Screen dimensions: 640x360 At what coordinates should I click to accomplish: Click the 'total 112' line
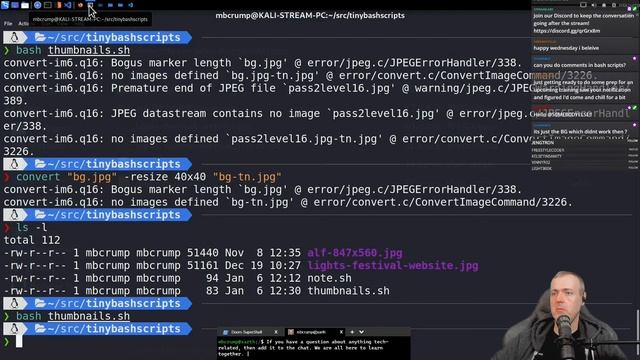(x=32, y=240)
